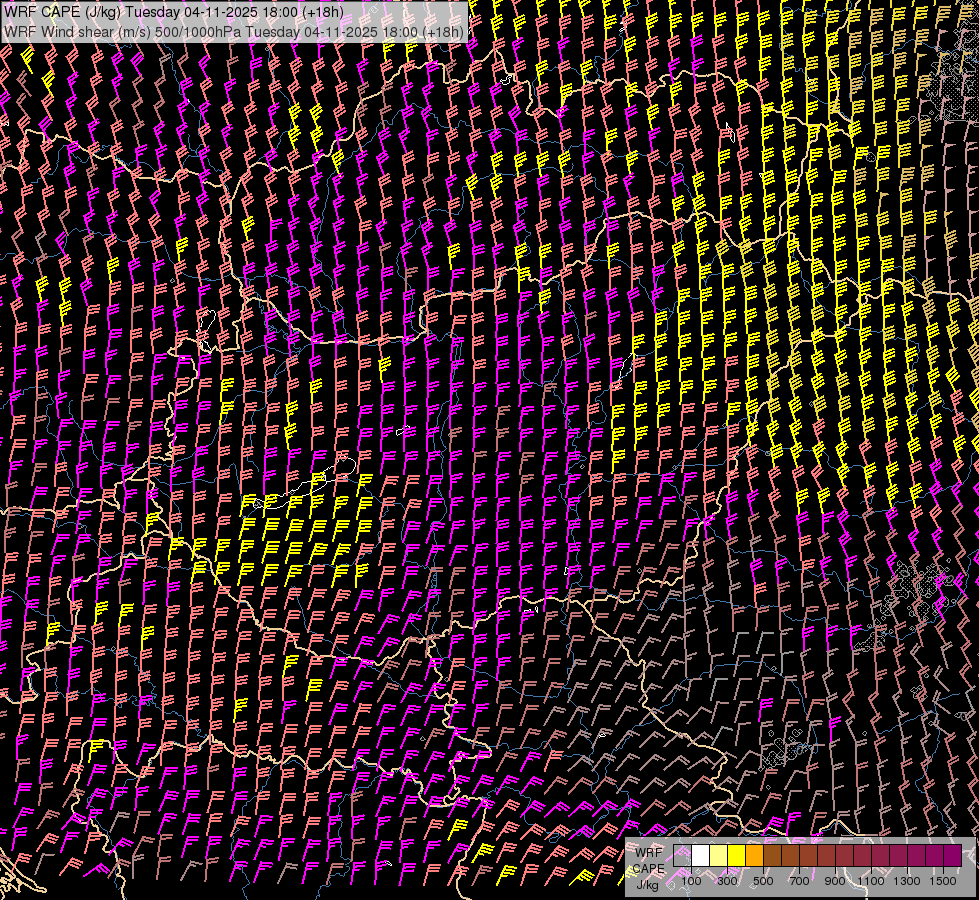Viewport: 979px width, 900px height.
Task: Click the first transparent swatch in the legend
Action: (x=682, y=856)
